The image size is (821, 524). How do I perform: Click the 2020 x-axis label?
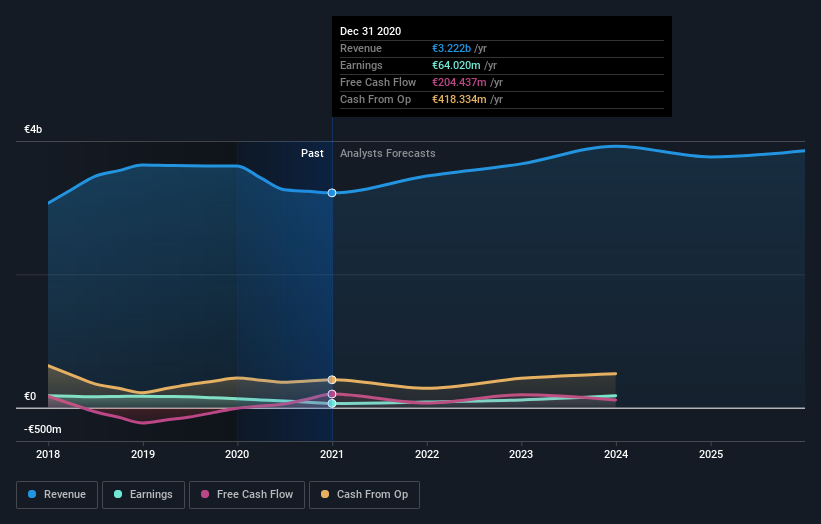pos(237,454)
